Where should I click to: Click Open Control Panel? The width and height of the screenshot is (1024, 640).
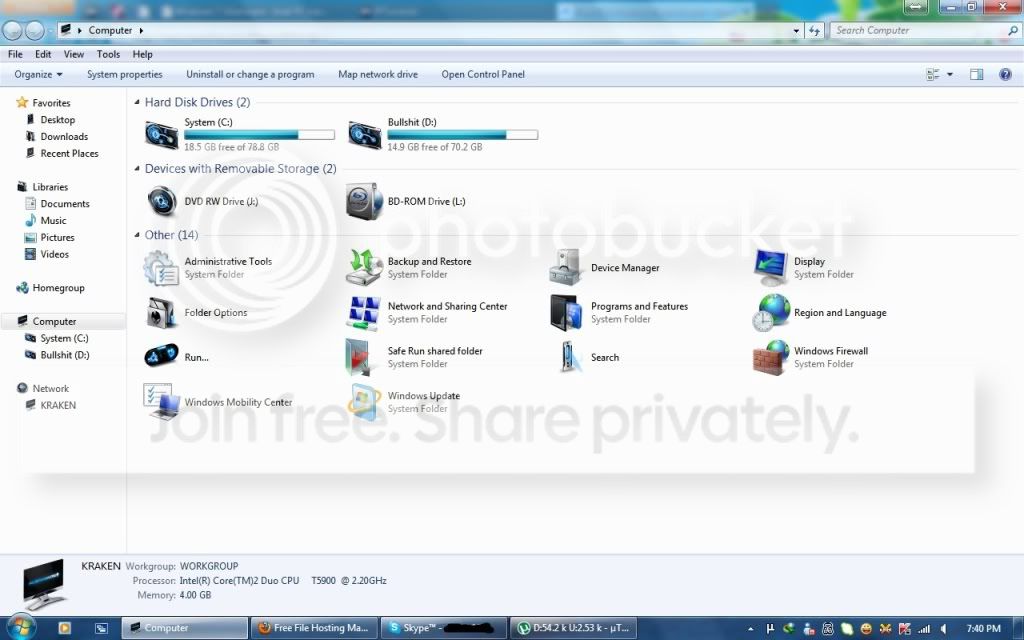coord(483,74)
